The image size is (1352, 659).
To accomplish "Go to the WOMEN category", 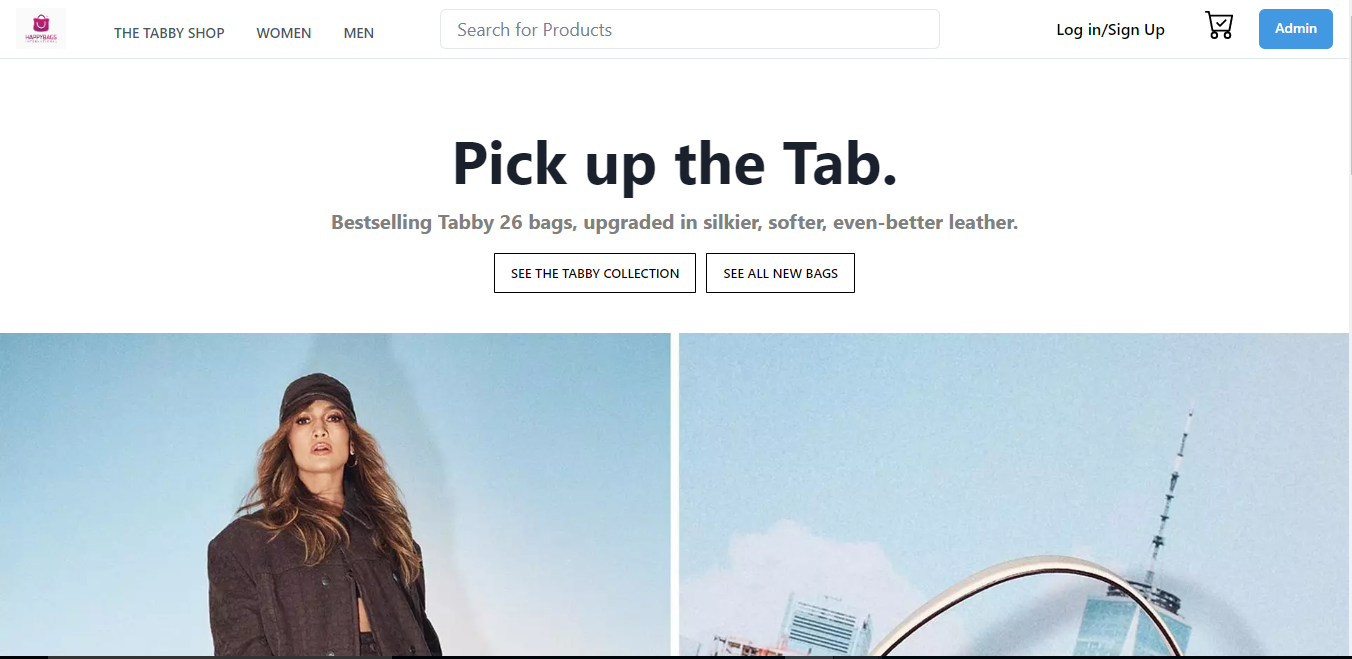I will (x=284, y=33).
